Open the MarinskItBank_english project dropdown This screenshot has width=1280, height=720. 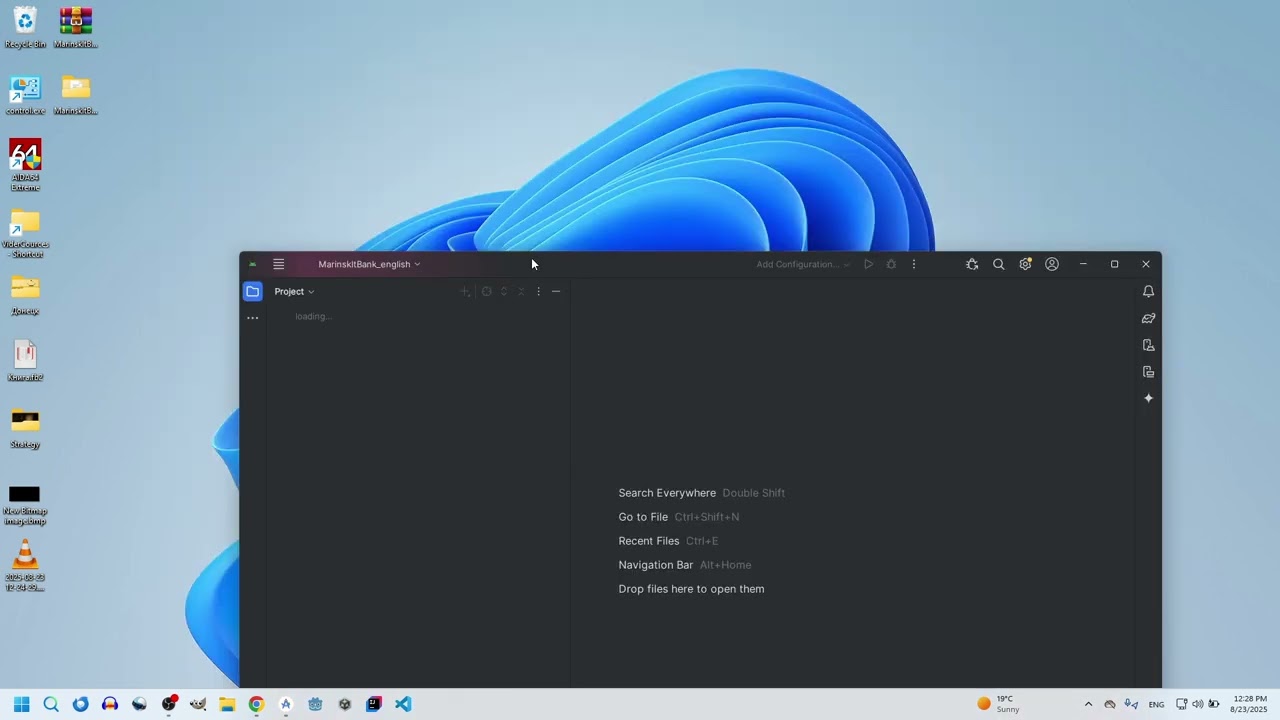point(369,264)
